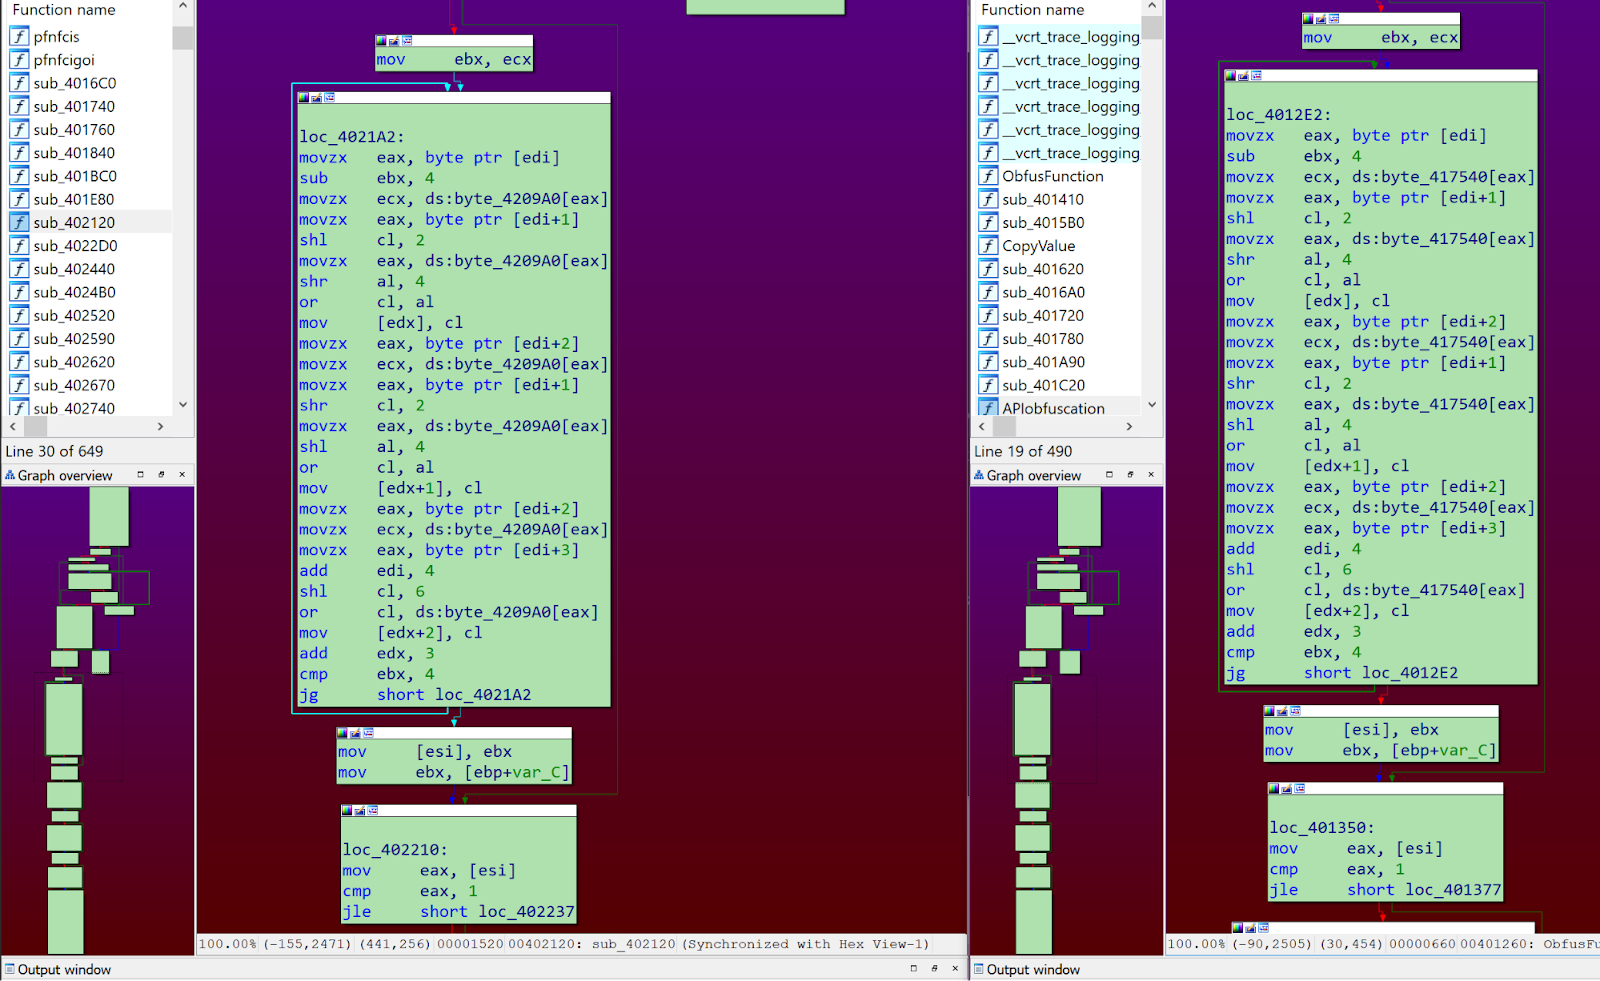
Task: Close the right Graph overview panel
Action: pos(1151,475)
